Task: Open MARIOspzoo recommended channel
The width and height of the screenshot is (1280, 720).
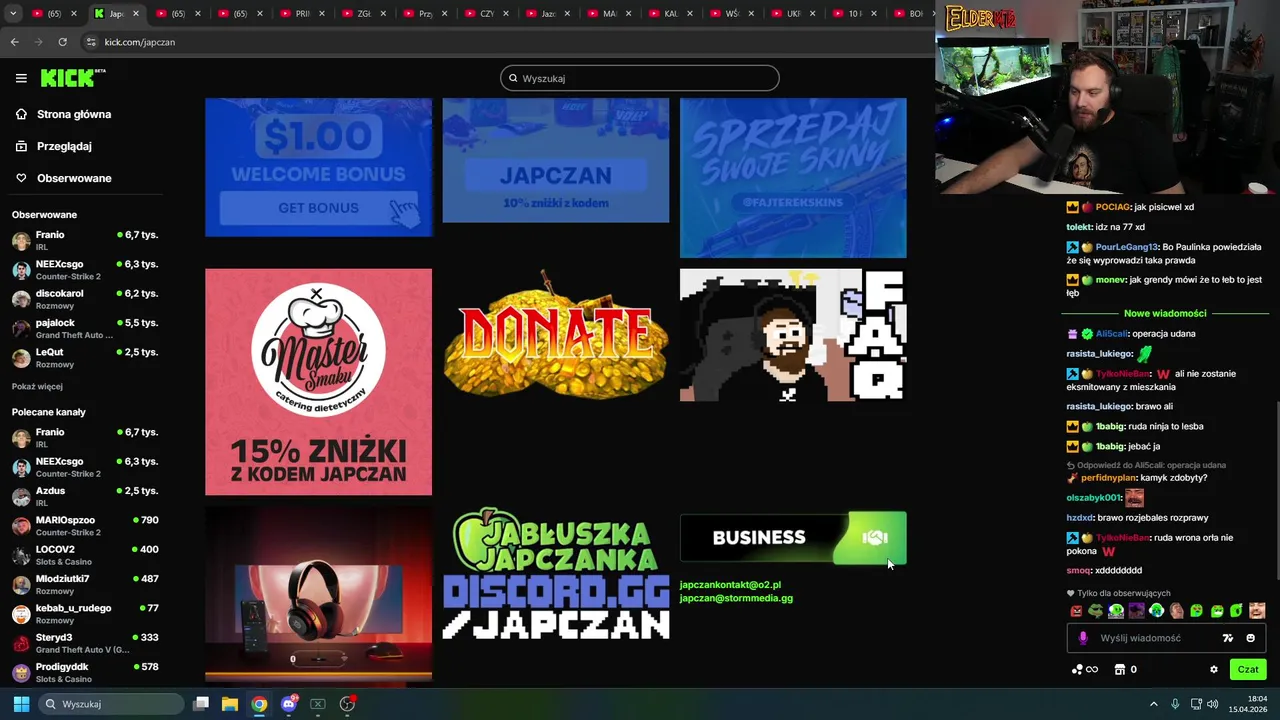Action: [85, 525]
